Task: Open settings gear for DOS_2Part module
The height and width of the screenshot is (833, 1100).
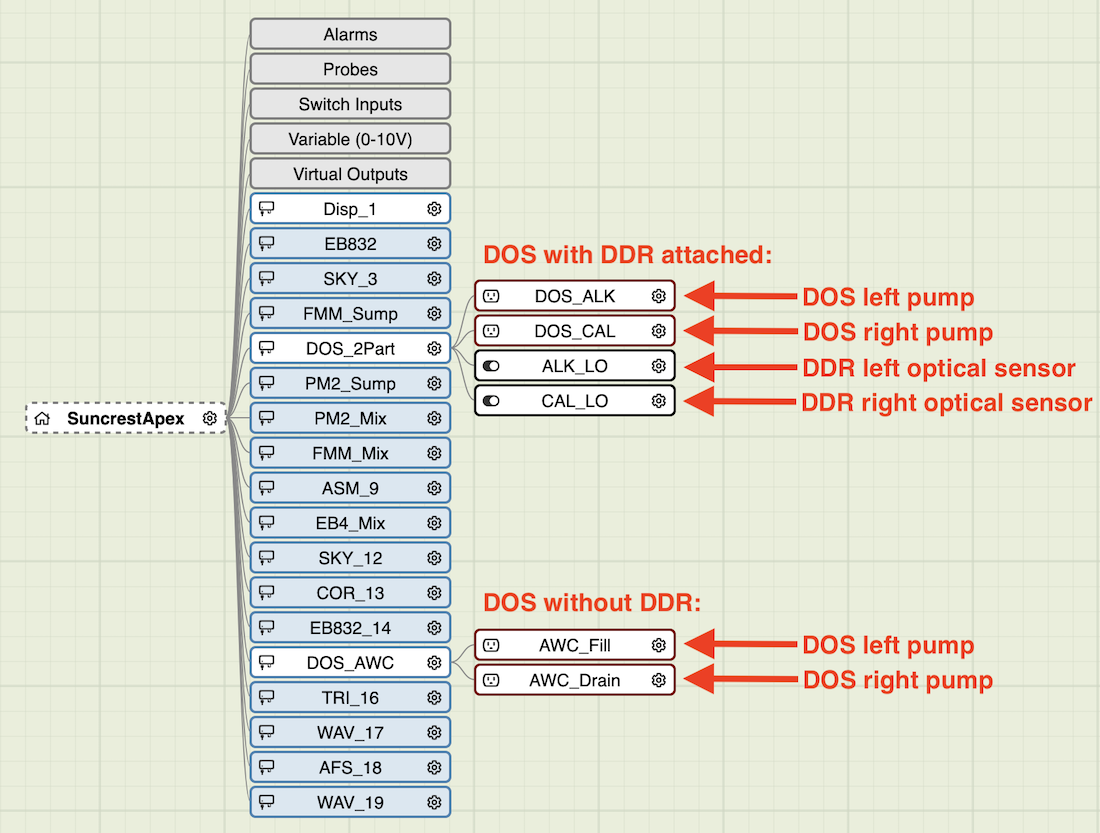Action: pos(434,349)
